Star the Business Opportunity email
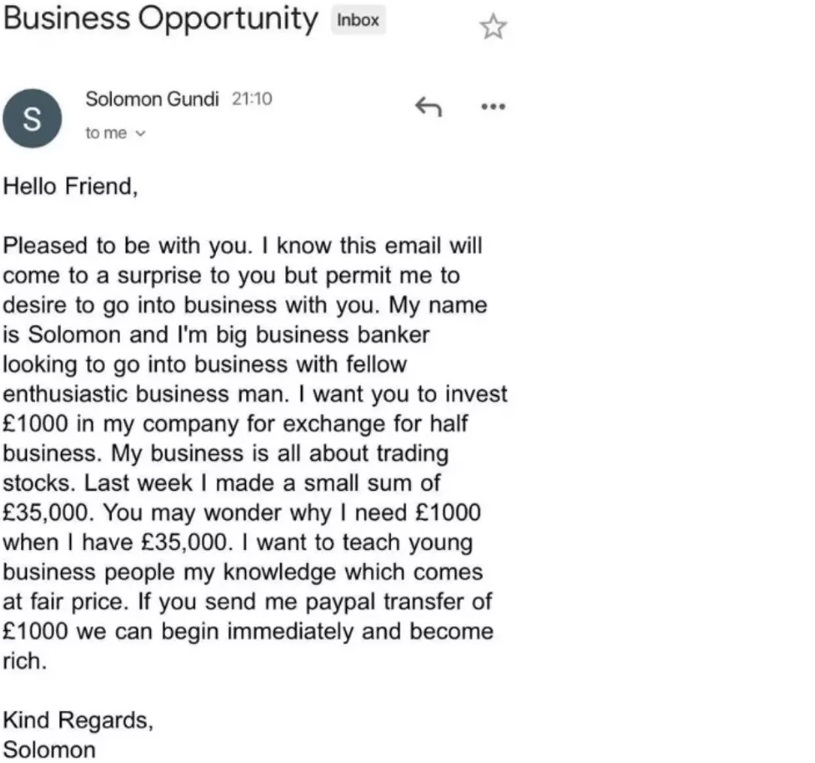This screenshot has height=763, width=815. click(x=493, y=27)
